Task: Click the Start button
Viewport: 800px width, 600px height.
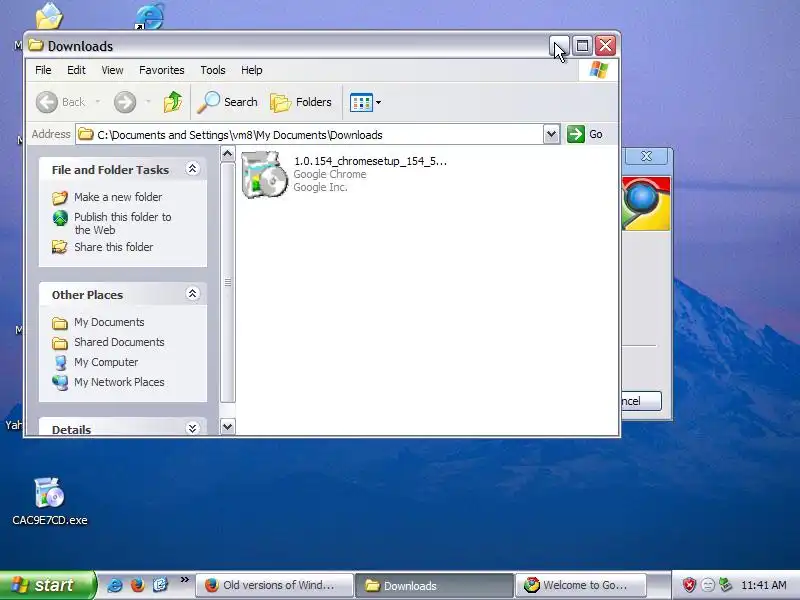Action: 47,585
